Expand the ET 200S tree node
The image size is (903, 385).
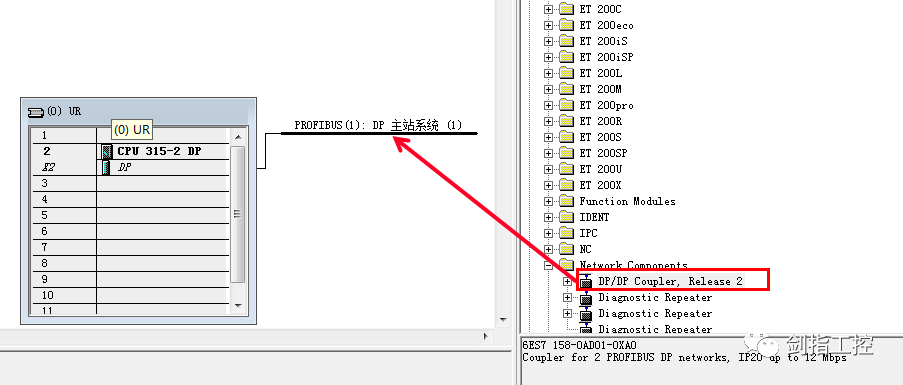548,138
